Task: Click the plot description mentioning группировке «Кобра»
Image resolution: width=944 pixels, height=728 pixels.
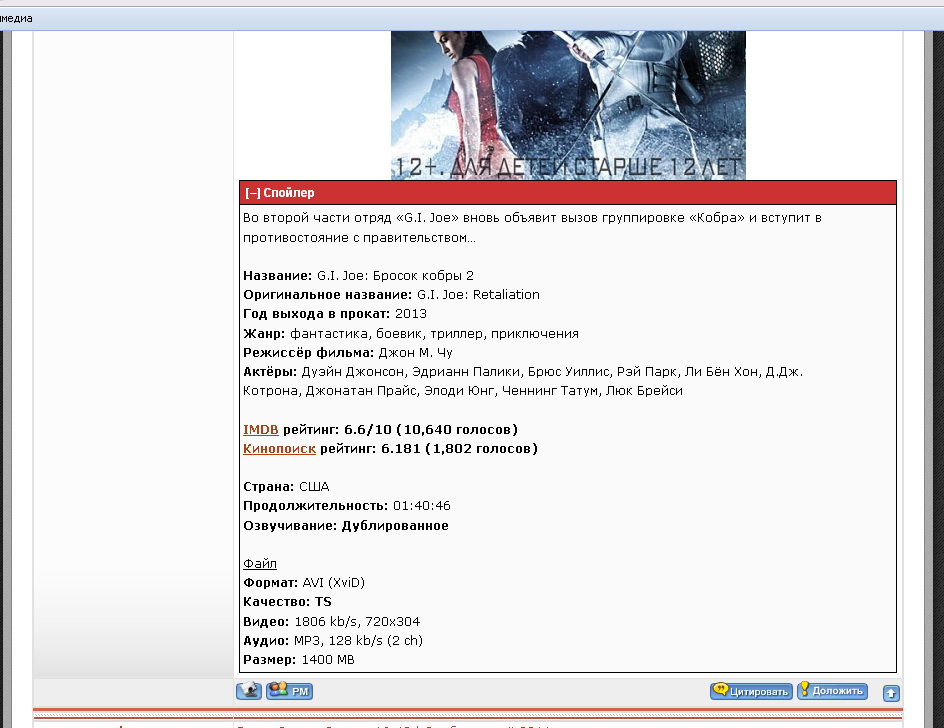Action: click(x=532, y=228)
